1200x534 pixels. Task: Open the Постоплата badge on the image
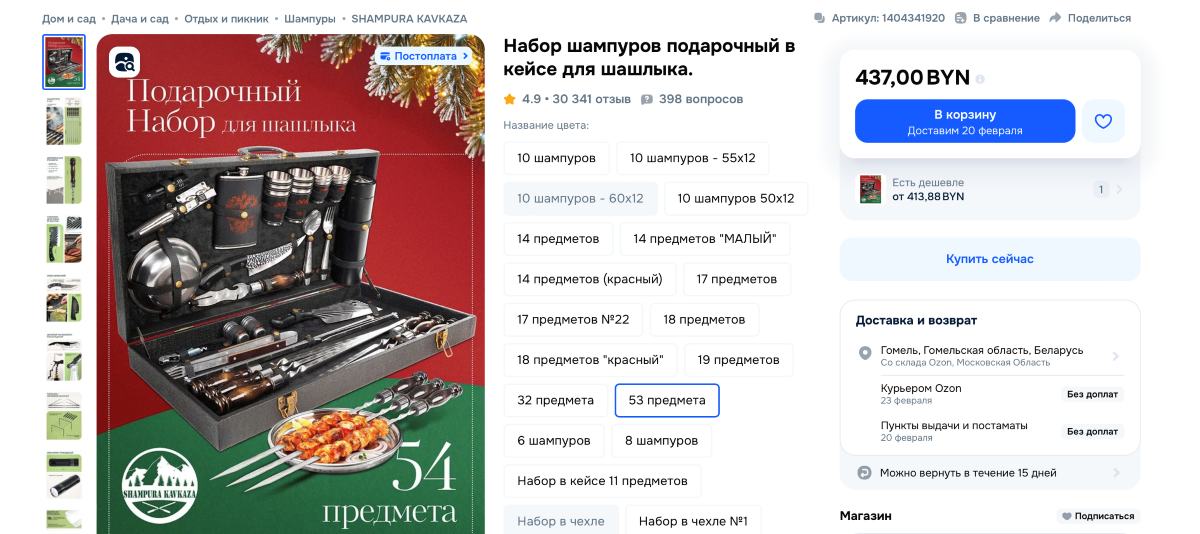click(x=425, y=56)
